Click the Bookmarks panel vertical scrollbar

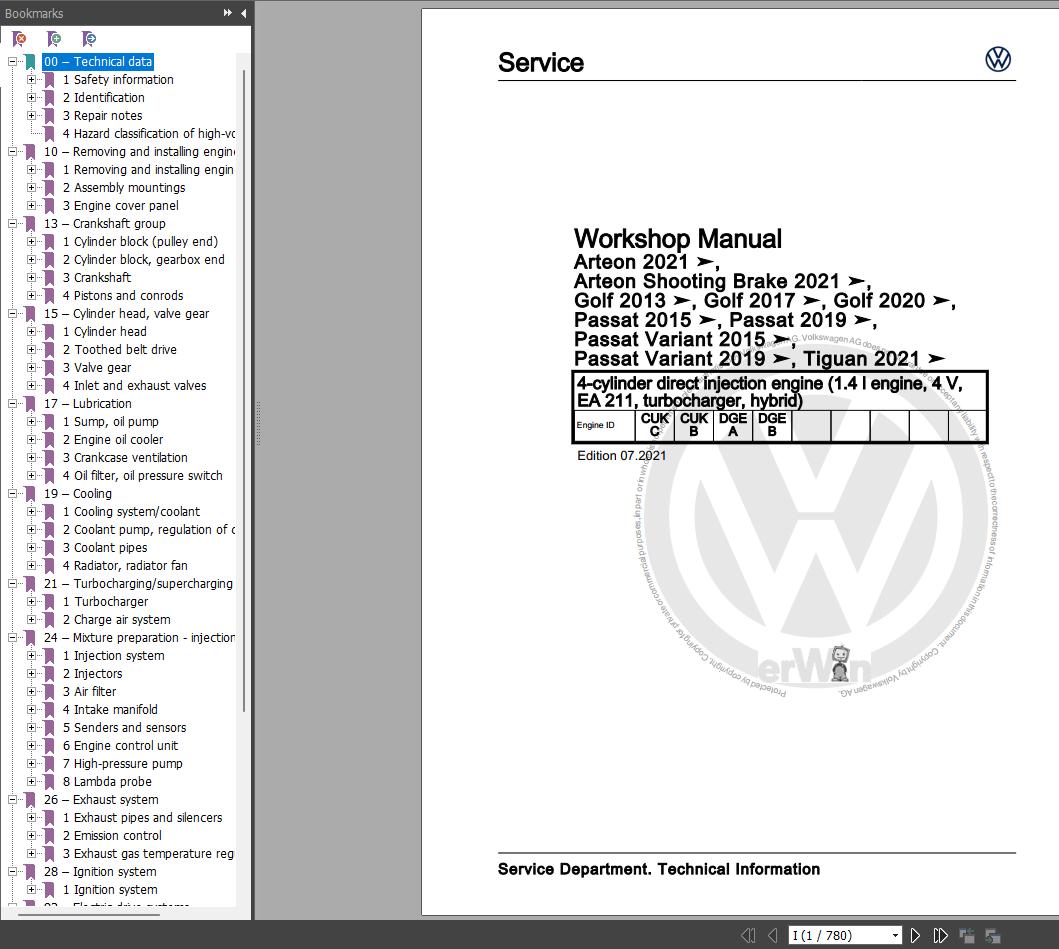click(x=243, y=390)
